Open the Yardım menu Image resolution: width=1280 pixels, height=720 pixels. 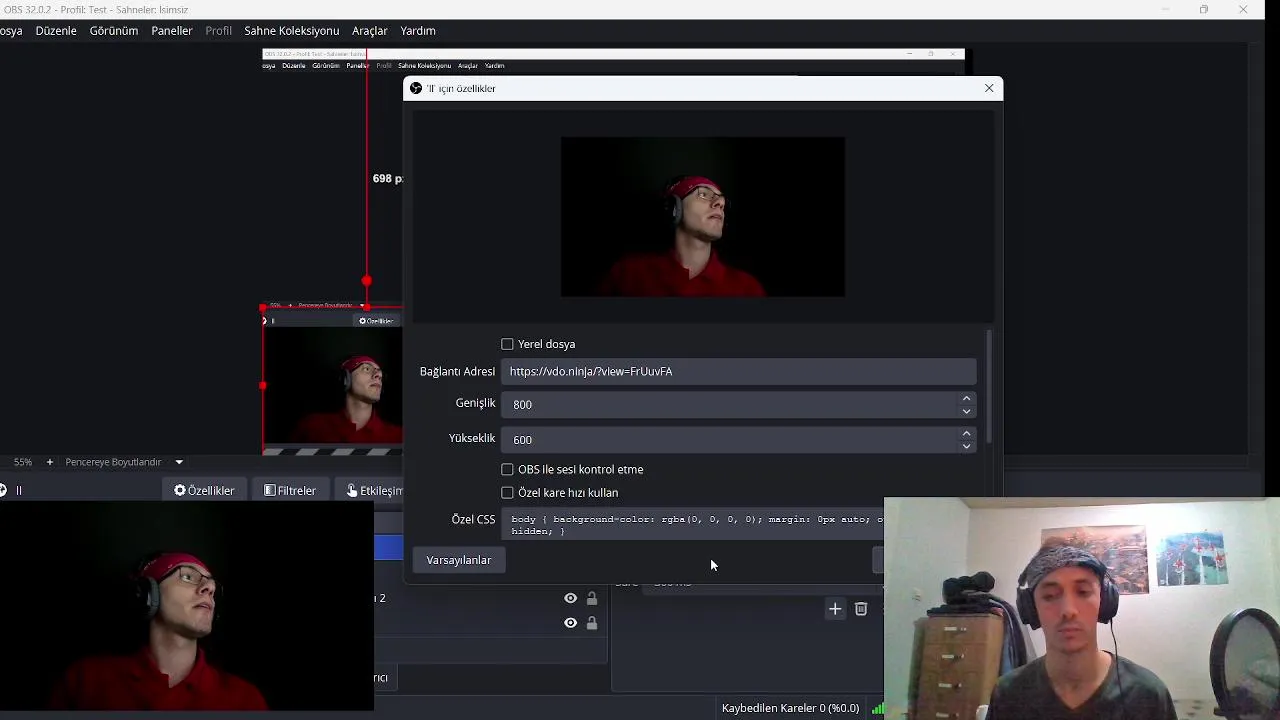point(418,31)
